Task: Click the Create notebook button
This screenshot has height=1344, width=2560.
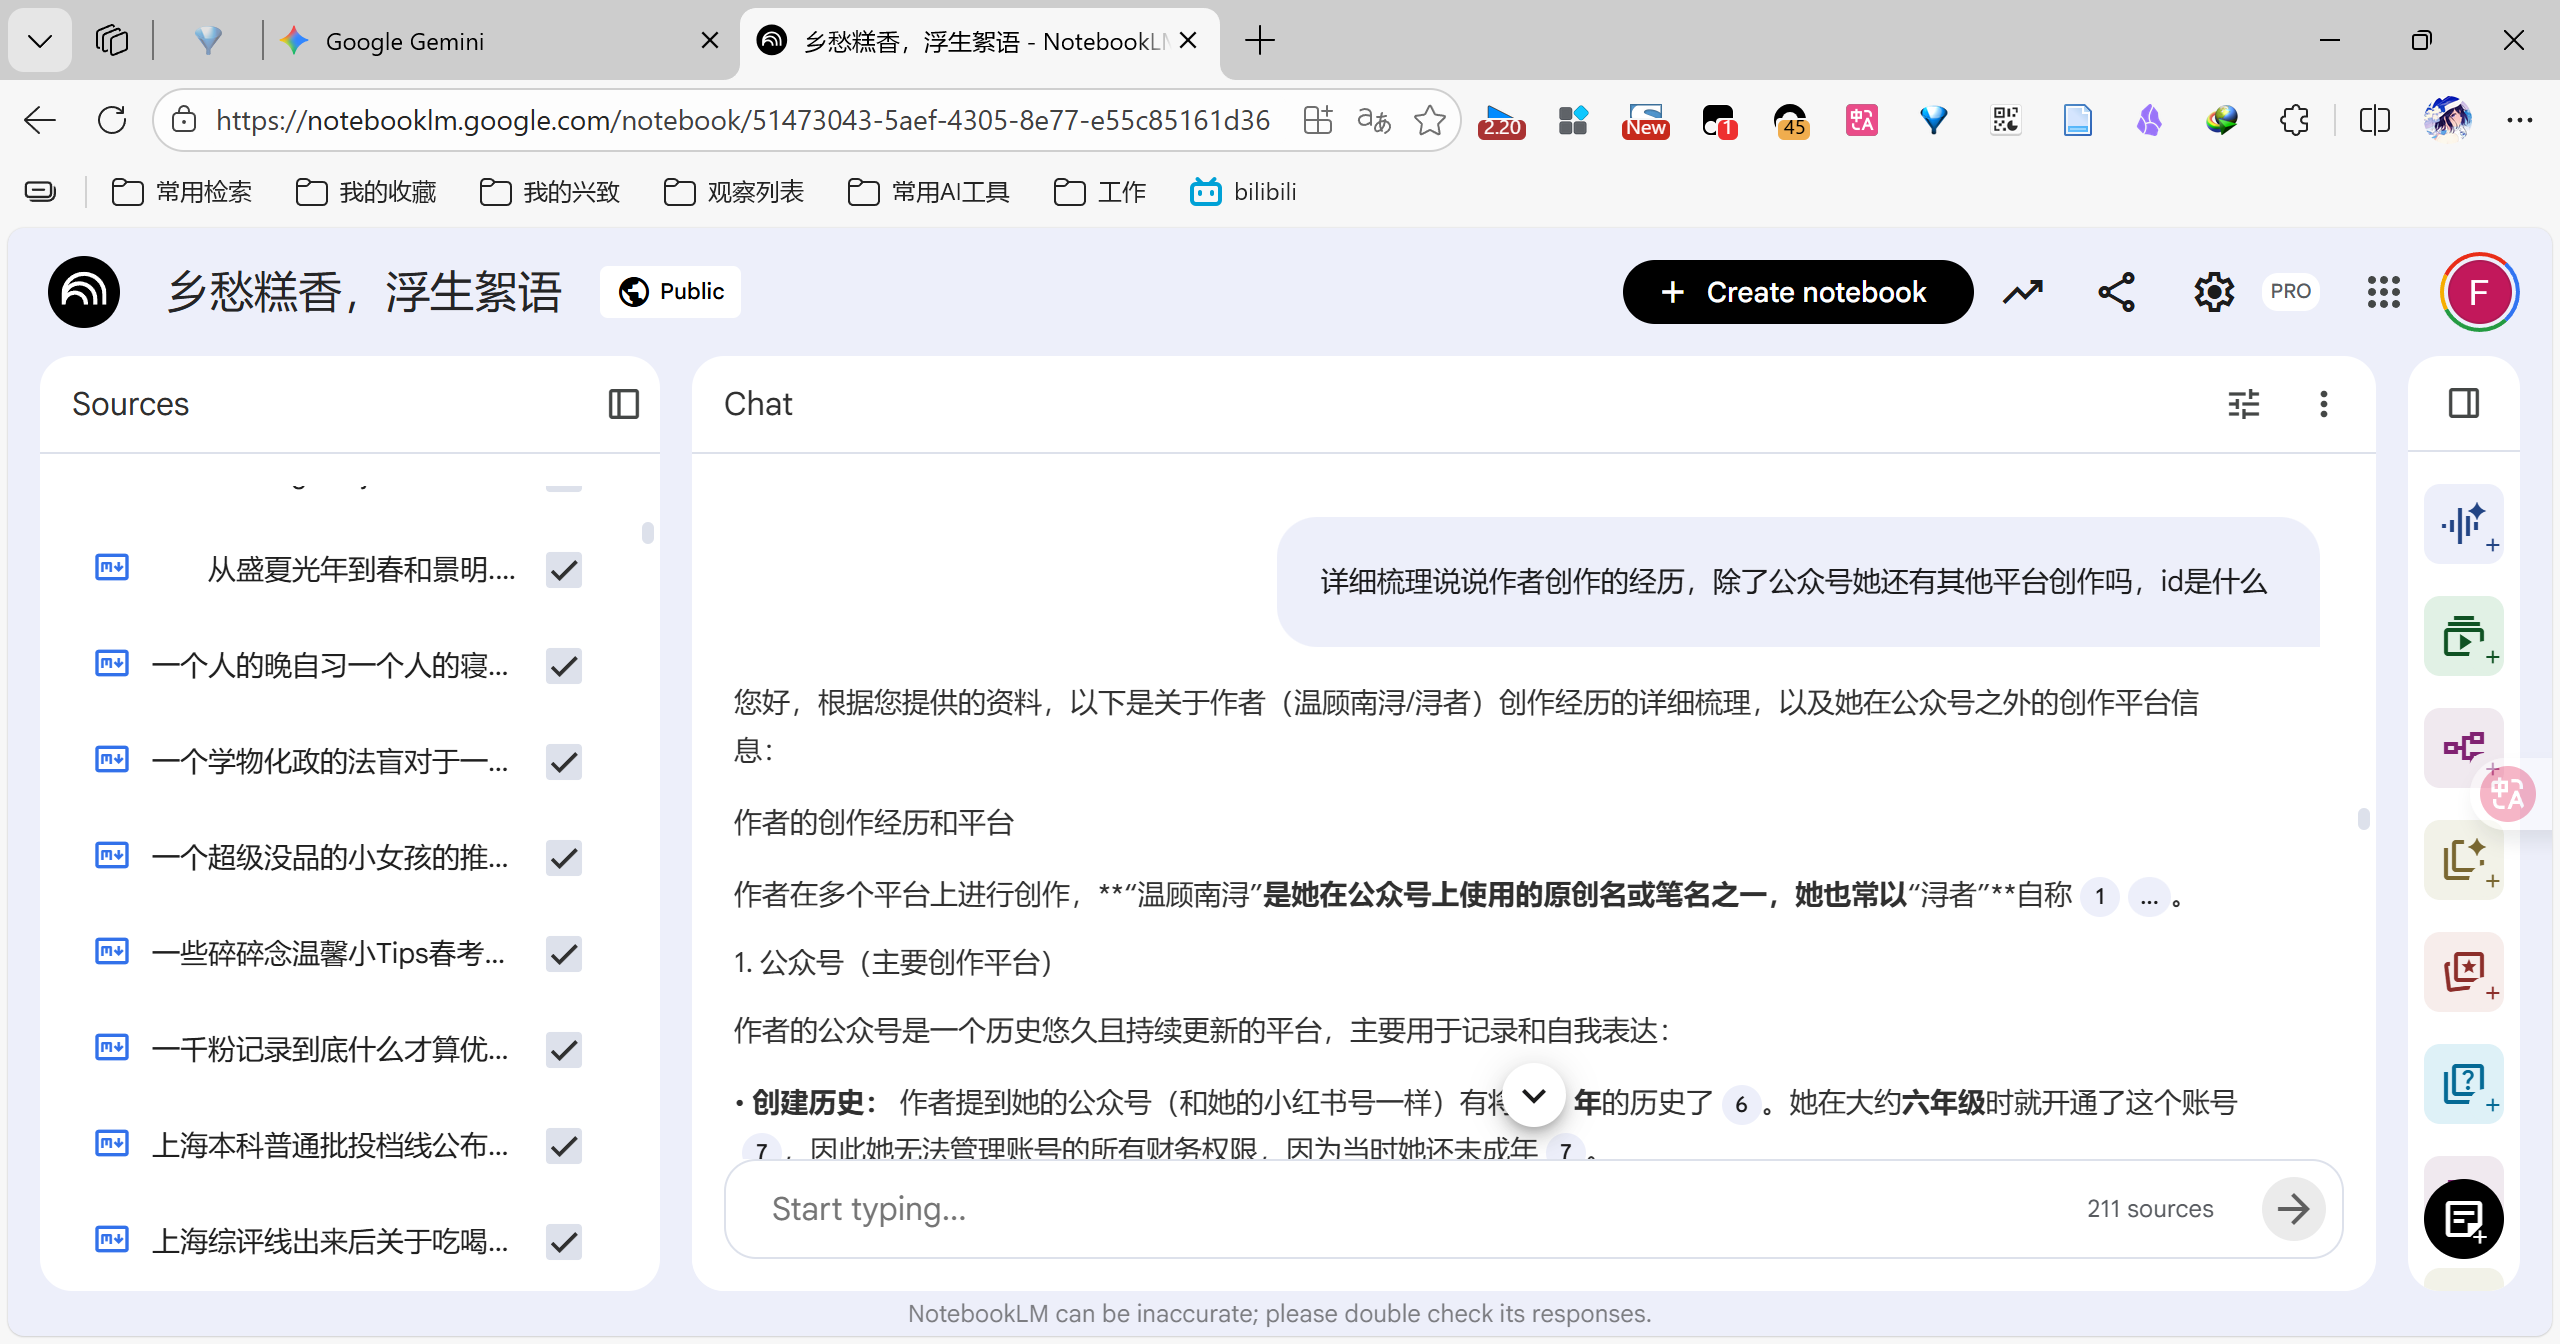Action: (x=1797, y=292)
